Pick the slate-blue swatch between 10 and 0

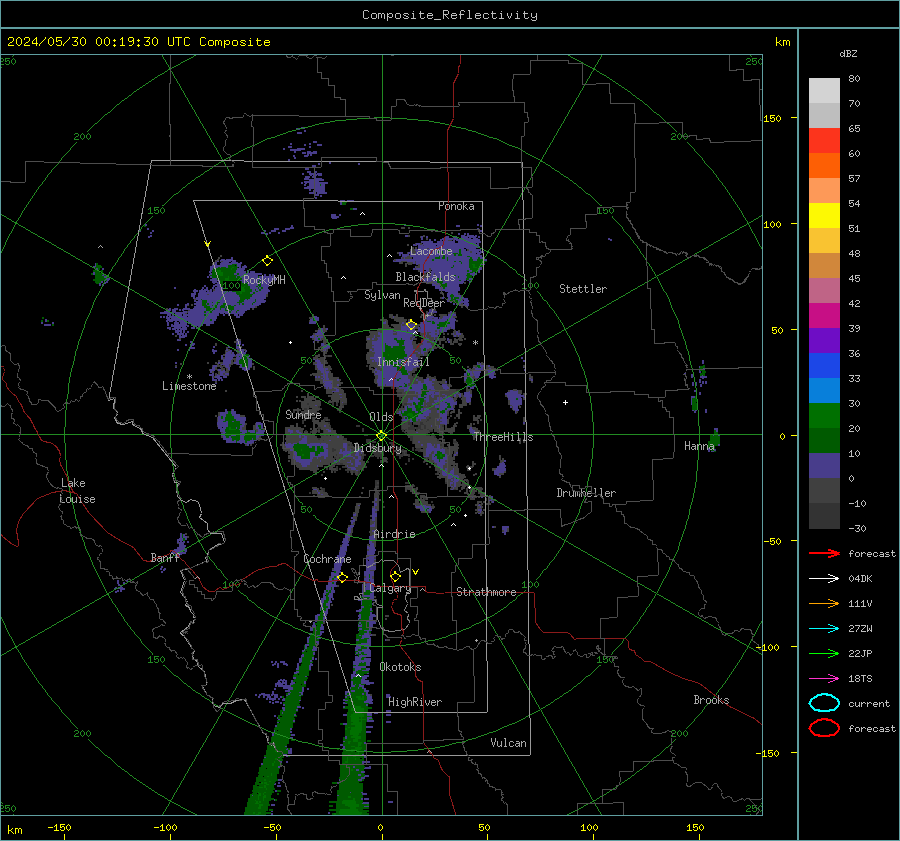[x=824, y=466]
